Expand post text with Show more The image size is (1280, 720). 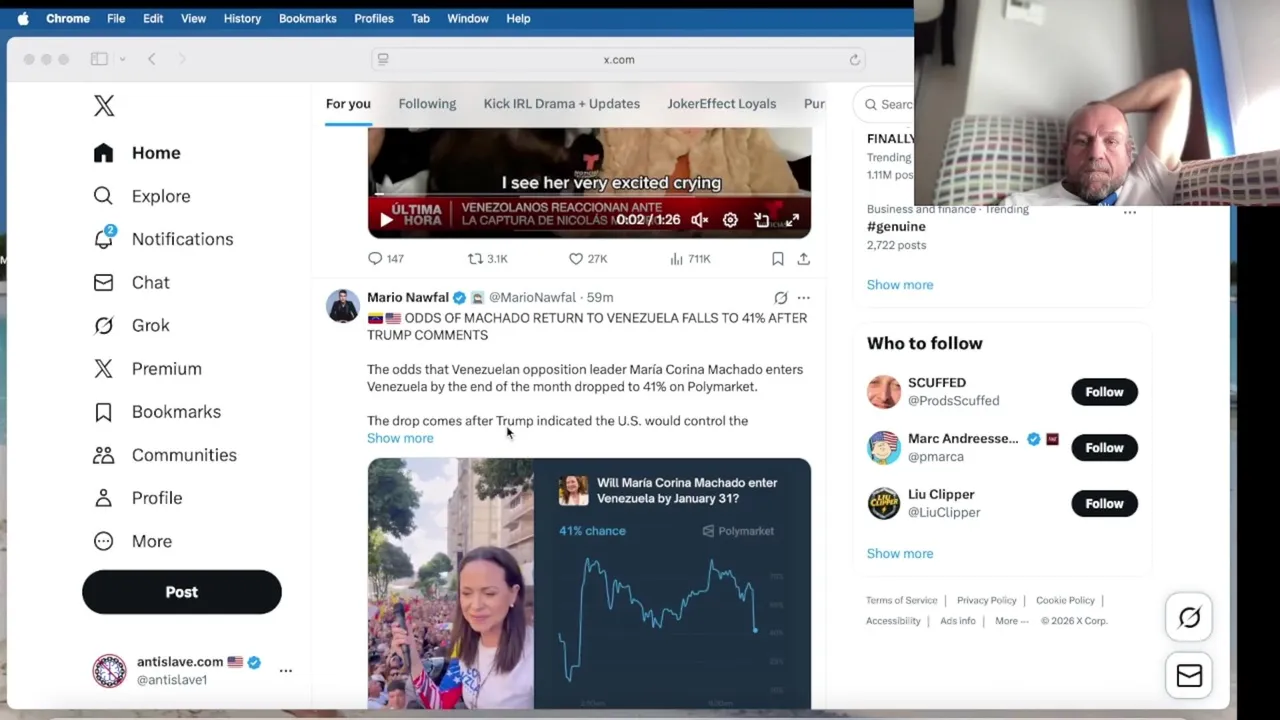400,438
